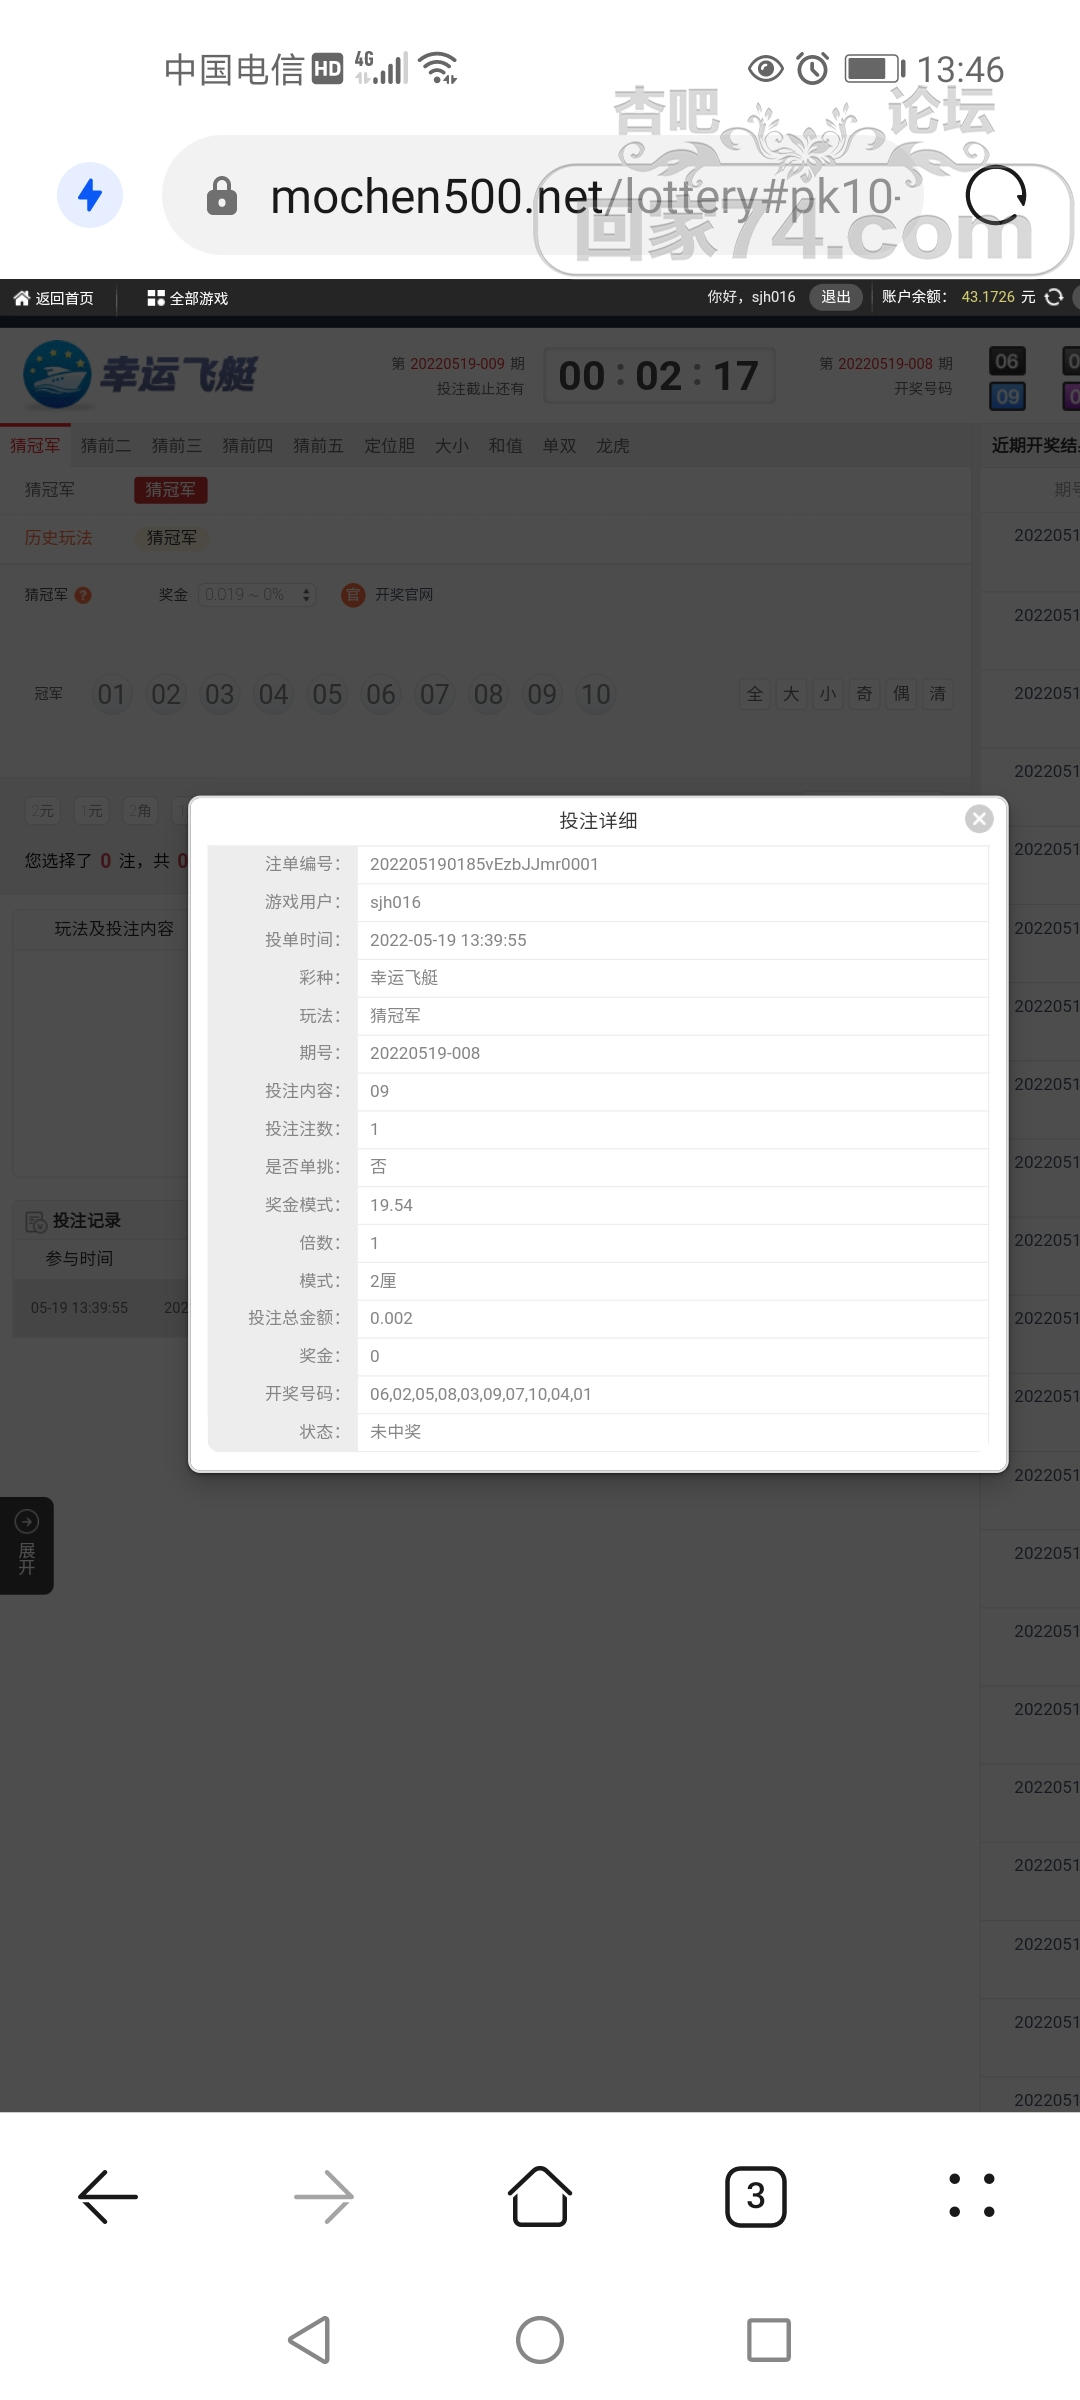Open browser four-dot menu
Image resolution: width=1080 pixels, height=2400 pixels.
point(971,2196)
